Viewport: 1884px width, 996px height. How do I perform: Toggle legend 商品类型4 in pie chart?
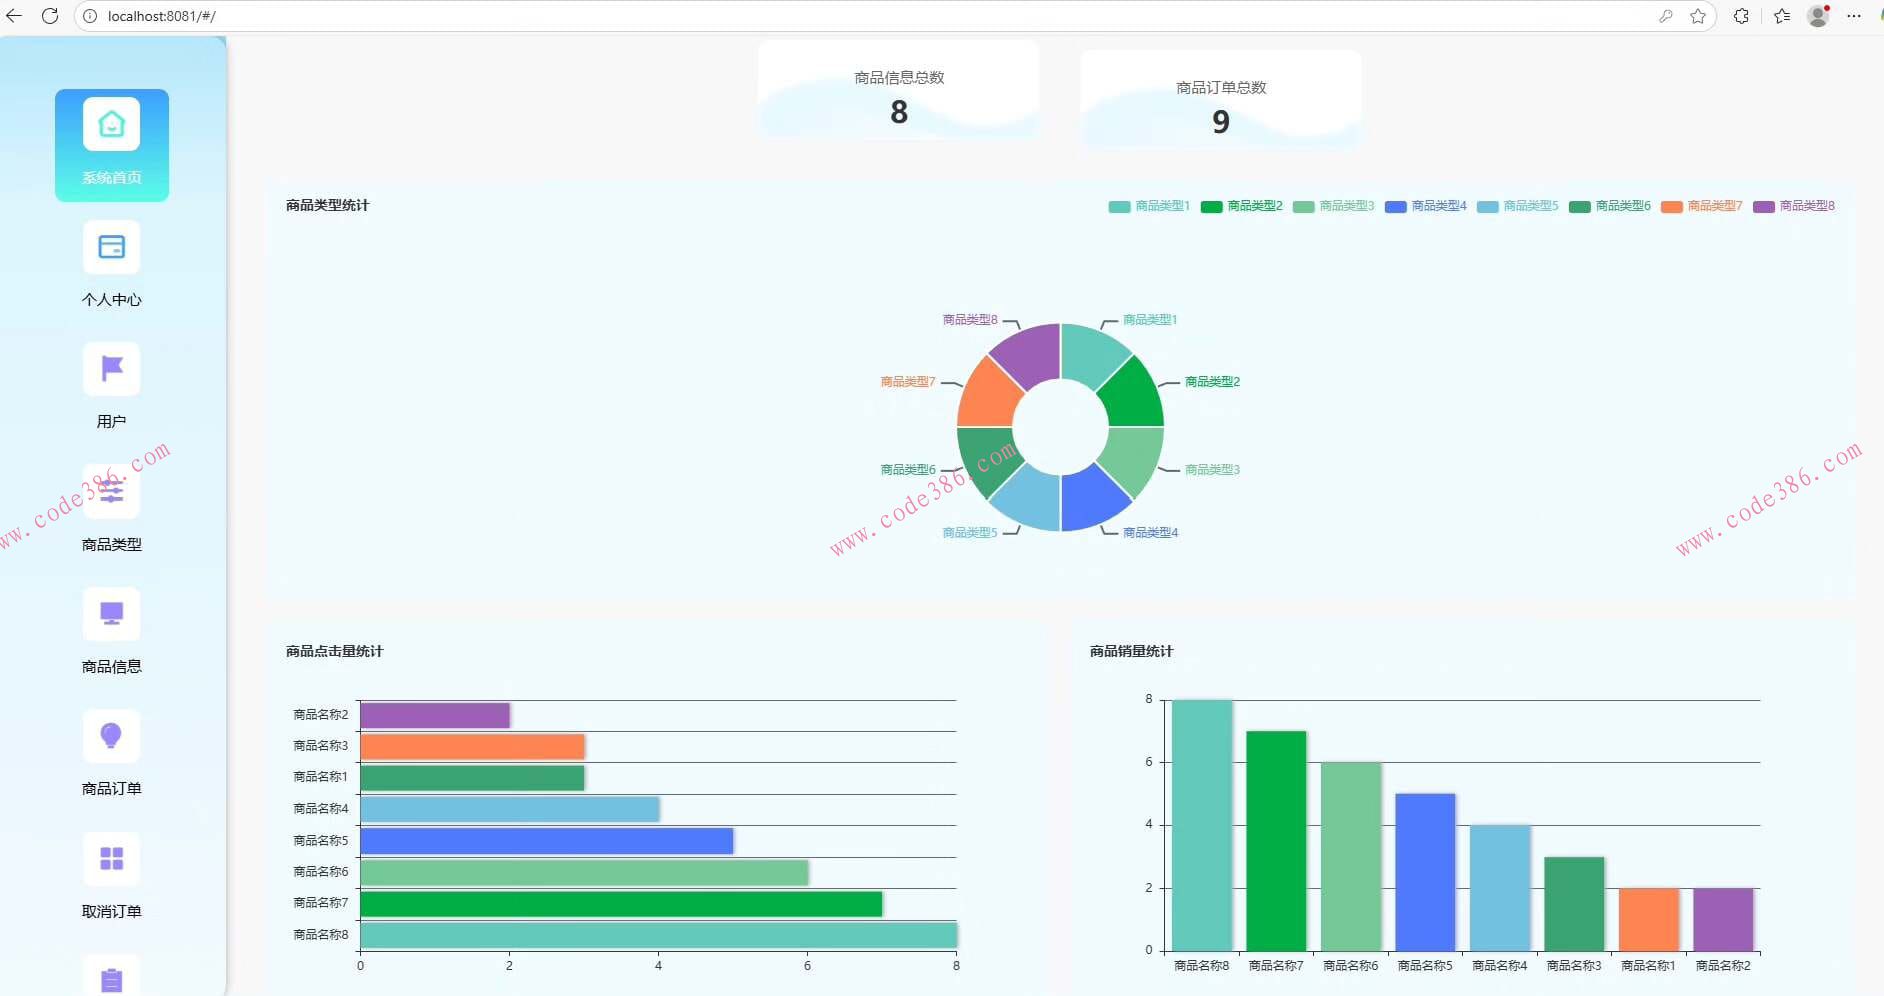pyautogui.click(x=1425, y=206)
